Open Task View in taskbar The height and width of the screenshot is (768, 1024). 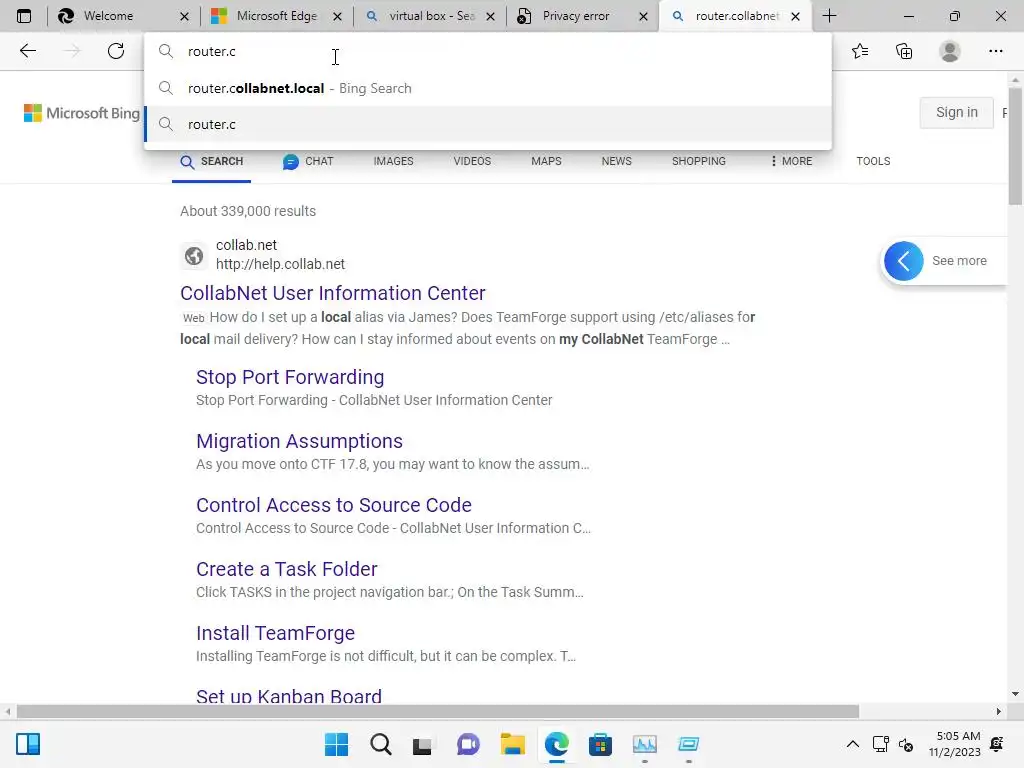[423, 744]
